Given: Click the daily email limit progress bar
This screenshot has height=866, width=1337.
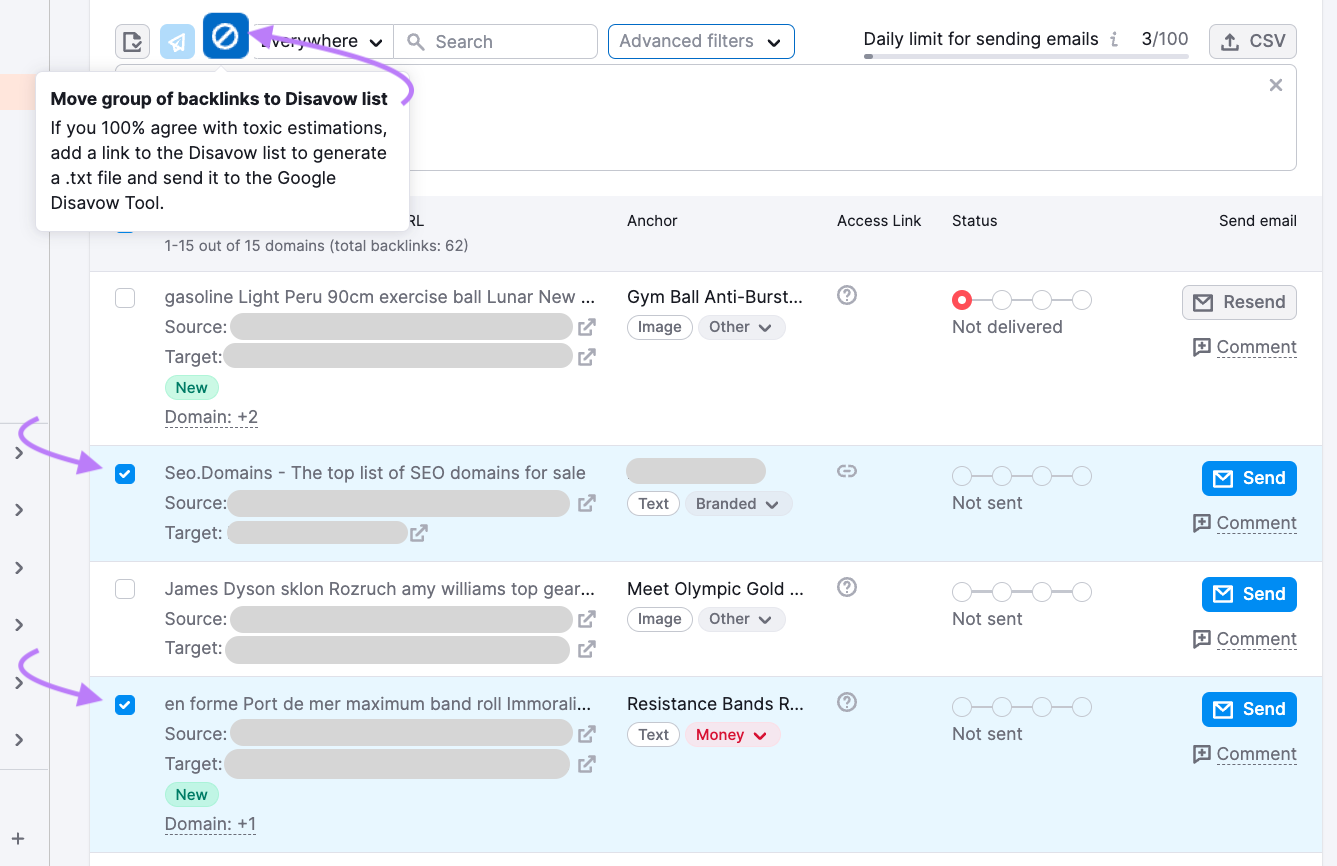Looking at the screenshot, I should (x=1026, y=56).
